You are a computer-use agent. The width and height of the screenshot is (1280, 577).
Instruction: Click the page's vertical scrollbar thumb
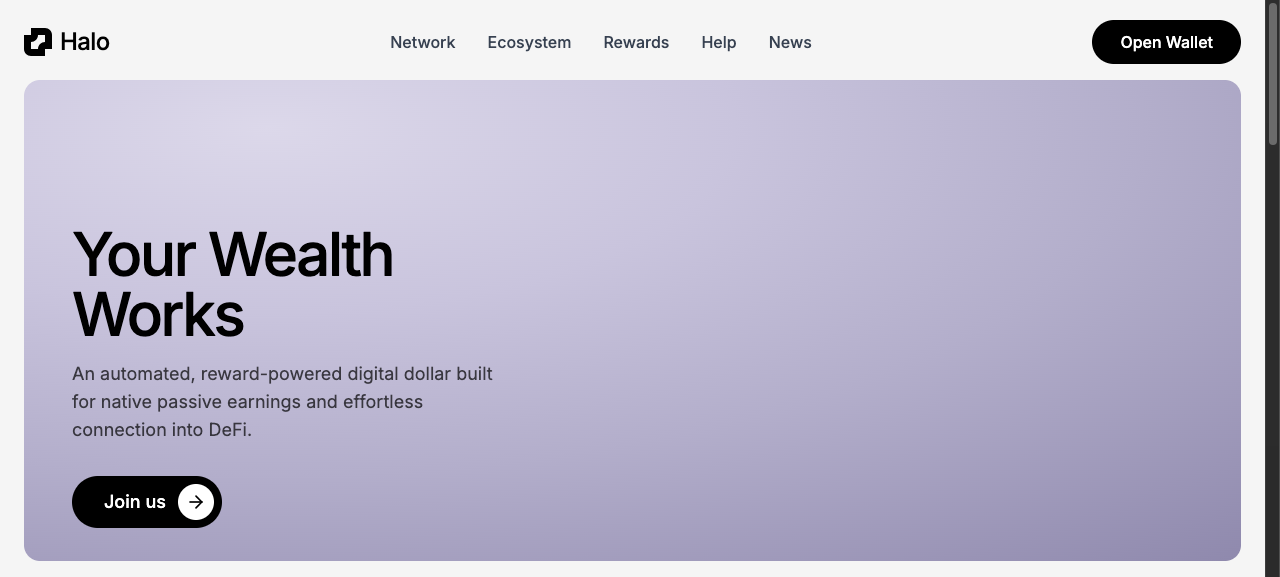tap(1273, 75)
